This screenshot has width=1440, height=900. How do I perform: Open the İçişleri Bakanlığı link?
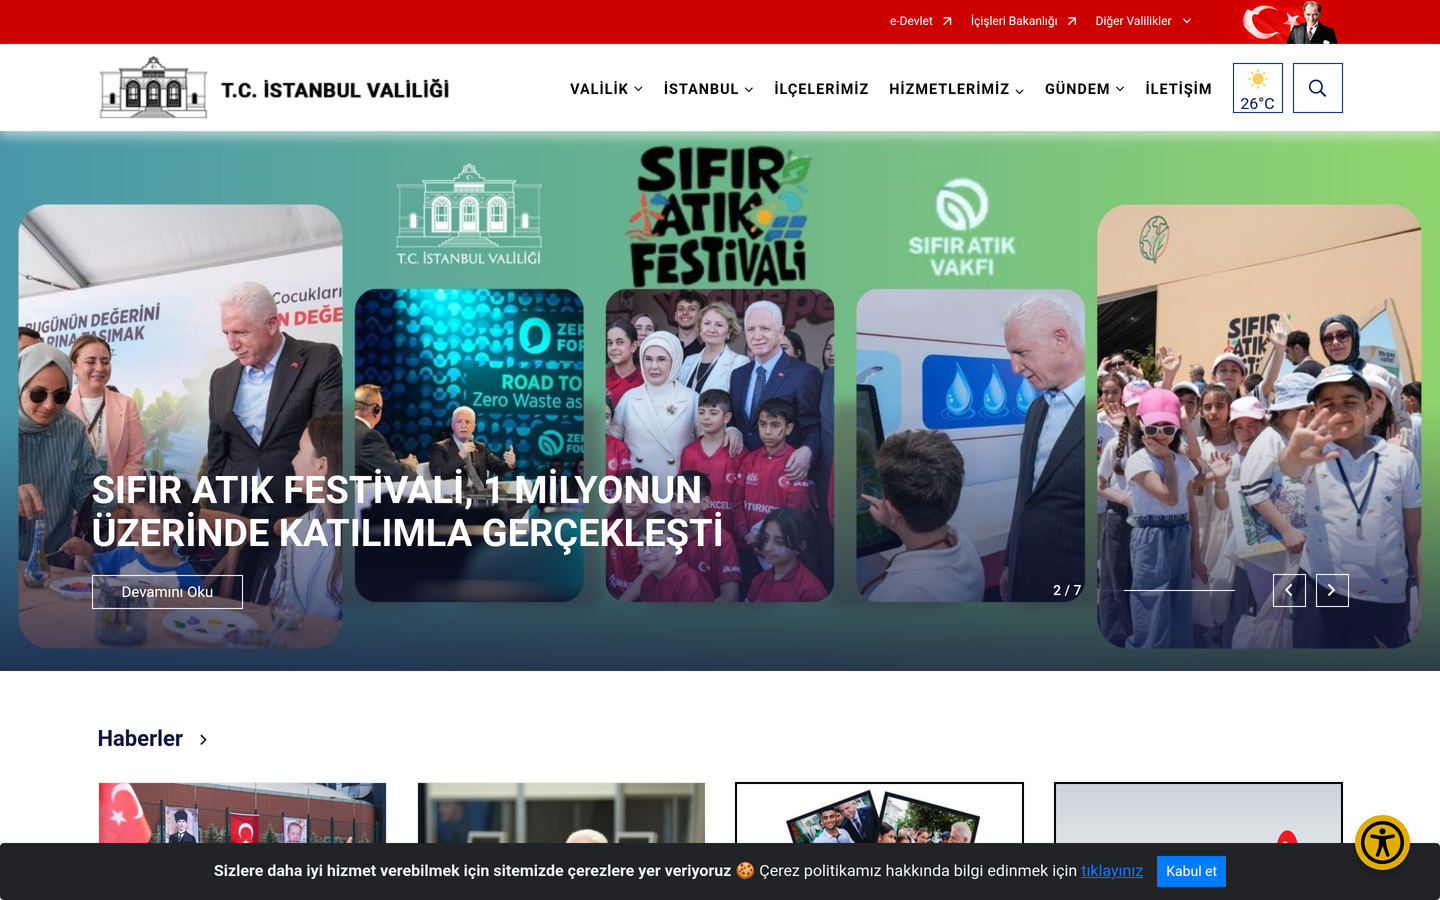pyautogui.click(x=1014, y=21)
